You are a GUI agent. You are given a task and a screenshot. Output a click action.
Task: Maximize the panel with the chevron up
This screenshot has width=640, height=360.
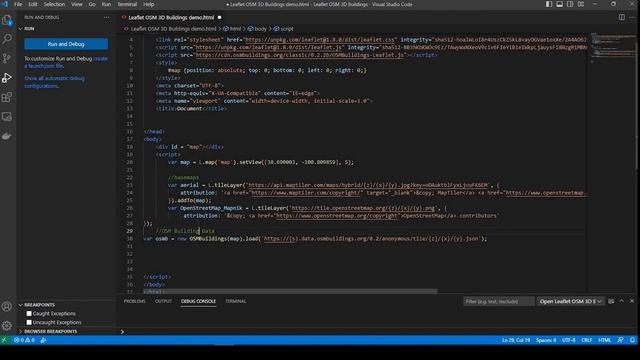tap(622, 301)
